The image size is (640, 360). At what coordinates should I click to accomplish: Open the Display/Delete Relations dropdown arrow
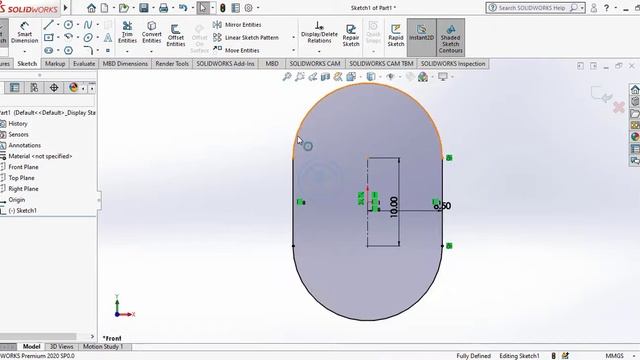319,51
